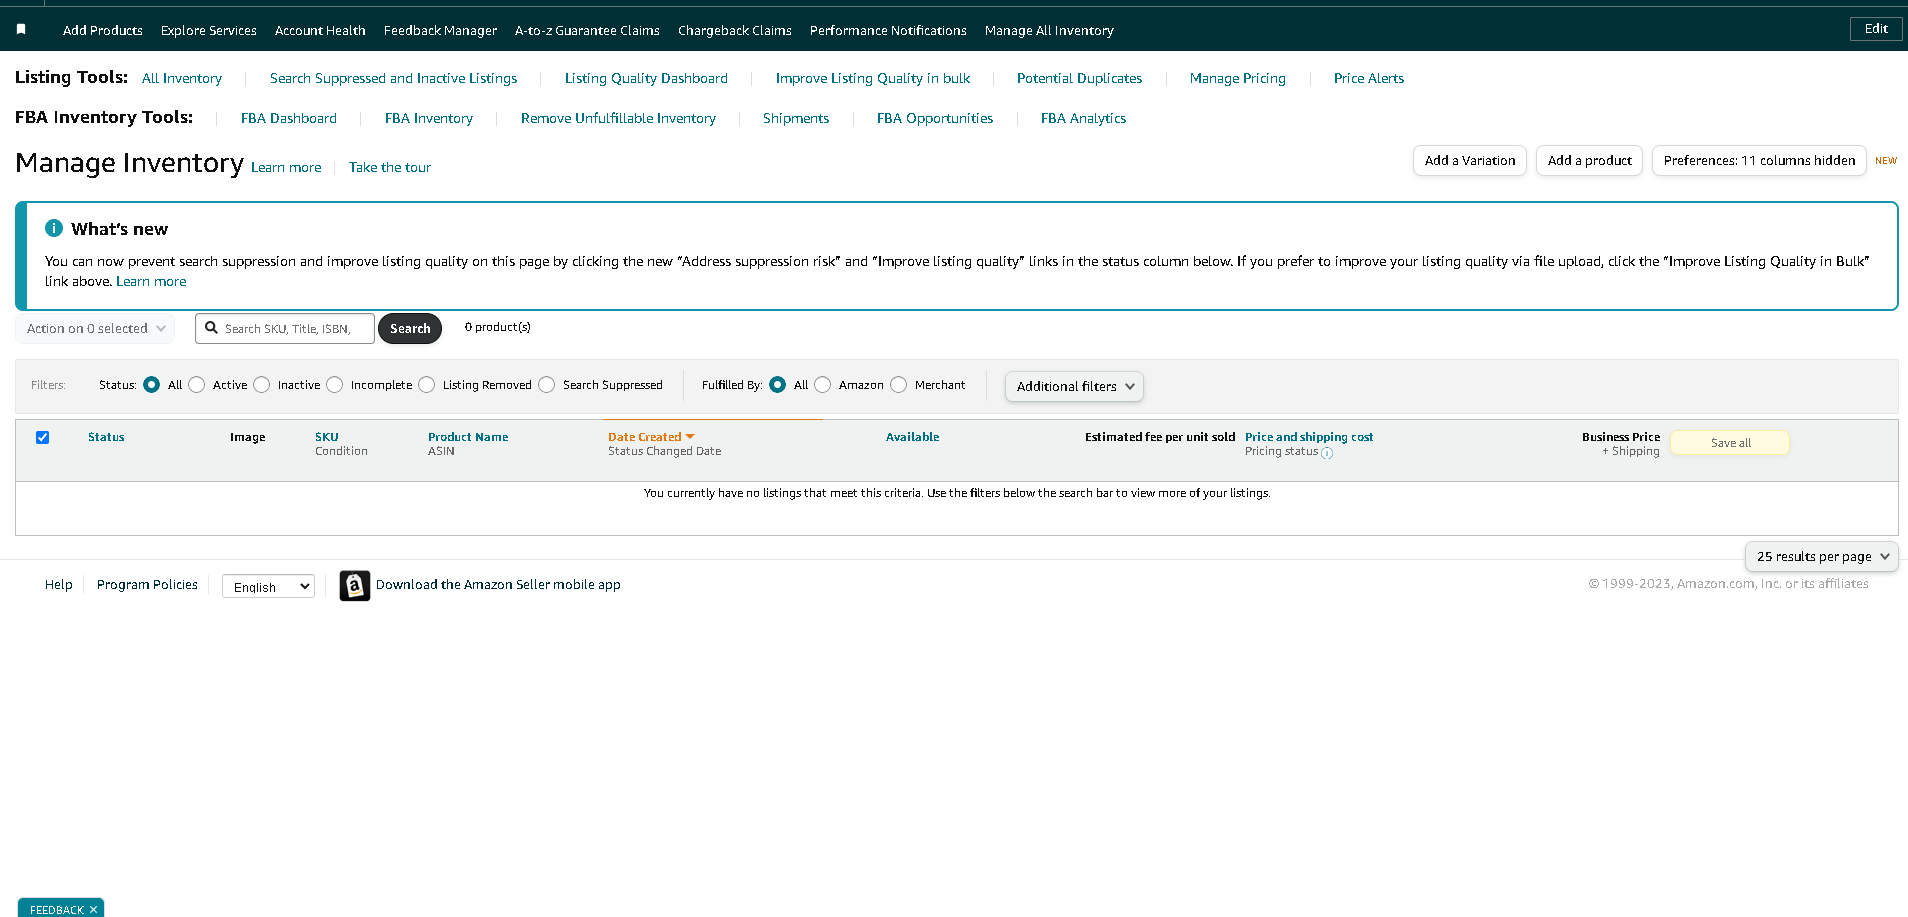Close the Feedback tab with X
The width and height of the screenshot is (1908, 917).
93,909
